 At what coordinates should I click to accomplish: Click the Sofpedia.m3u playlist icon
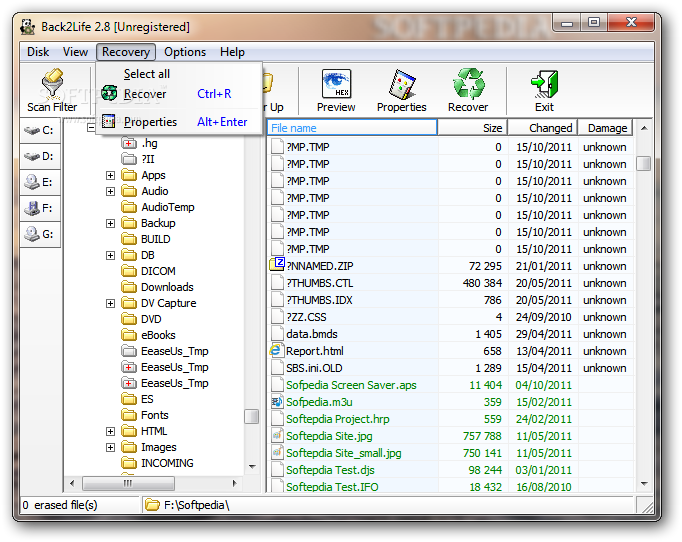pos(277,401)
